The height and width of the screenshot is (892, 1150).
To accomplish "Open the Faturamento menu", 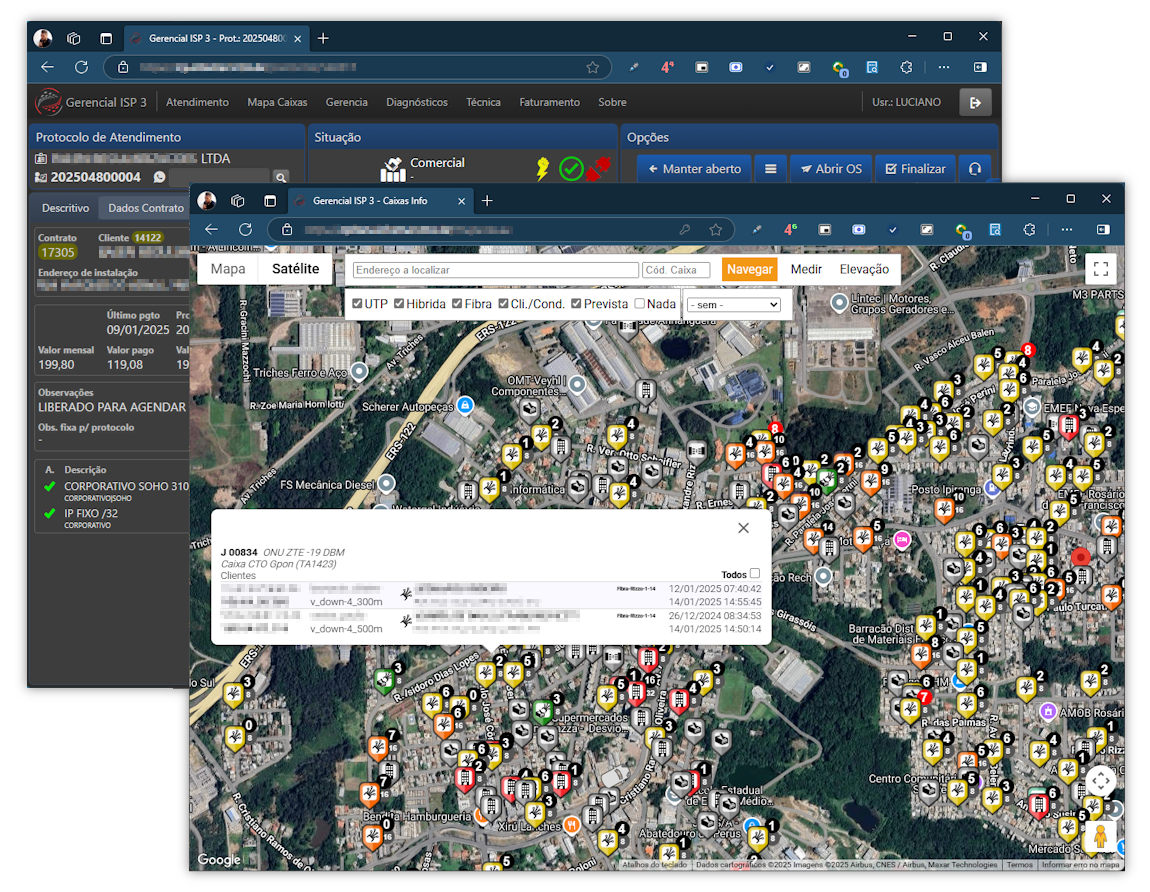I will coord(549,102).
